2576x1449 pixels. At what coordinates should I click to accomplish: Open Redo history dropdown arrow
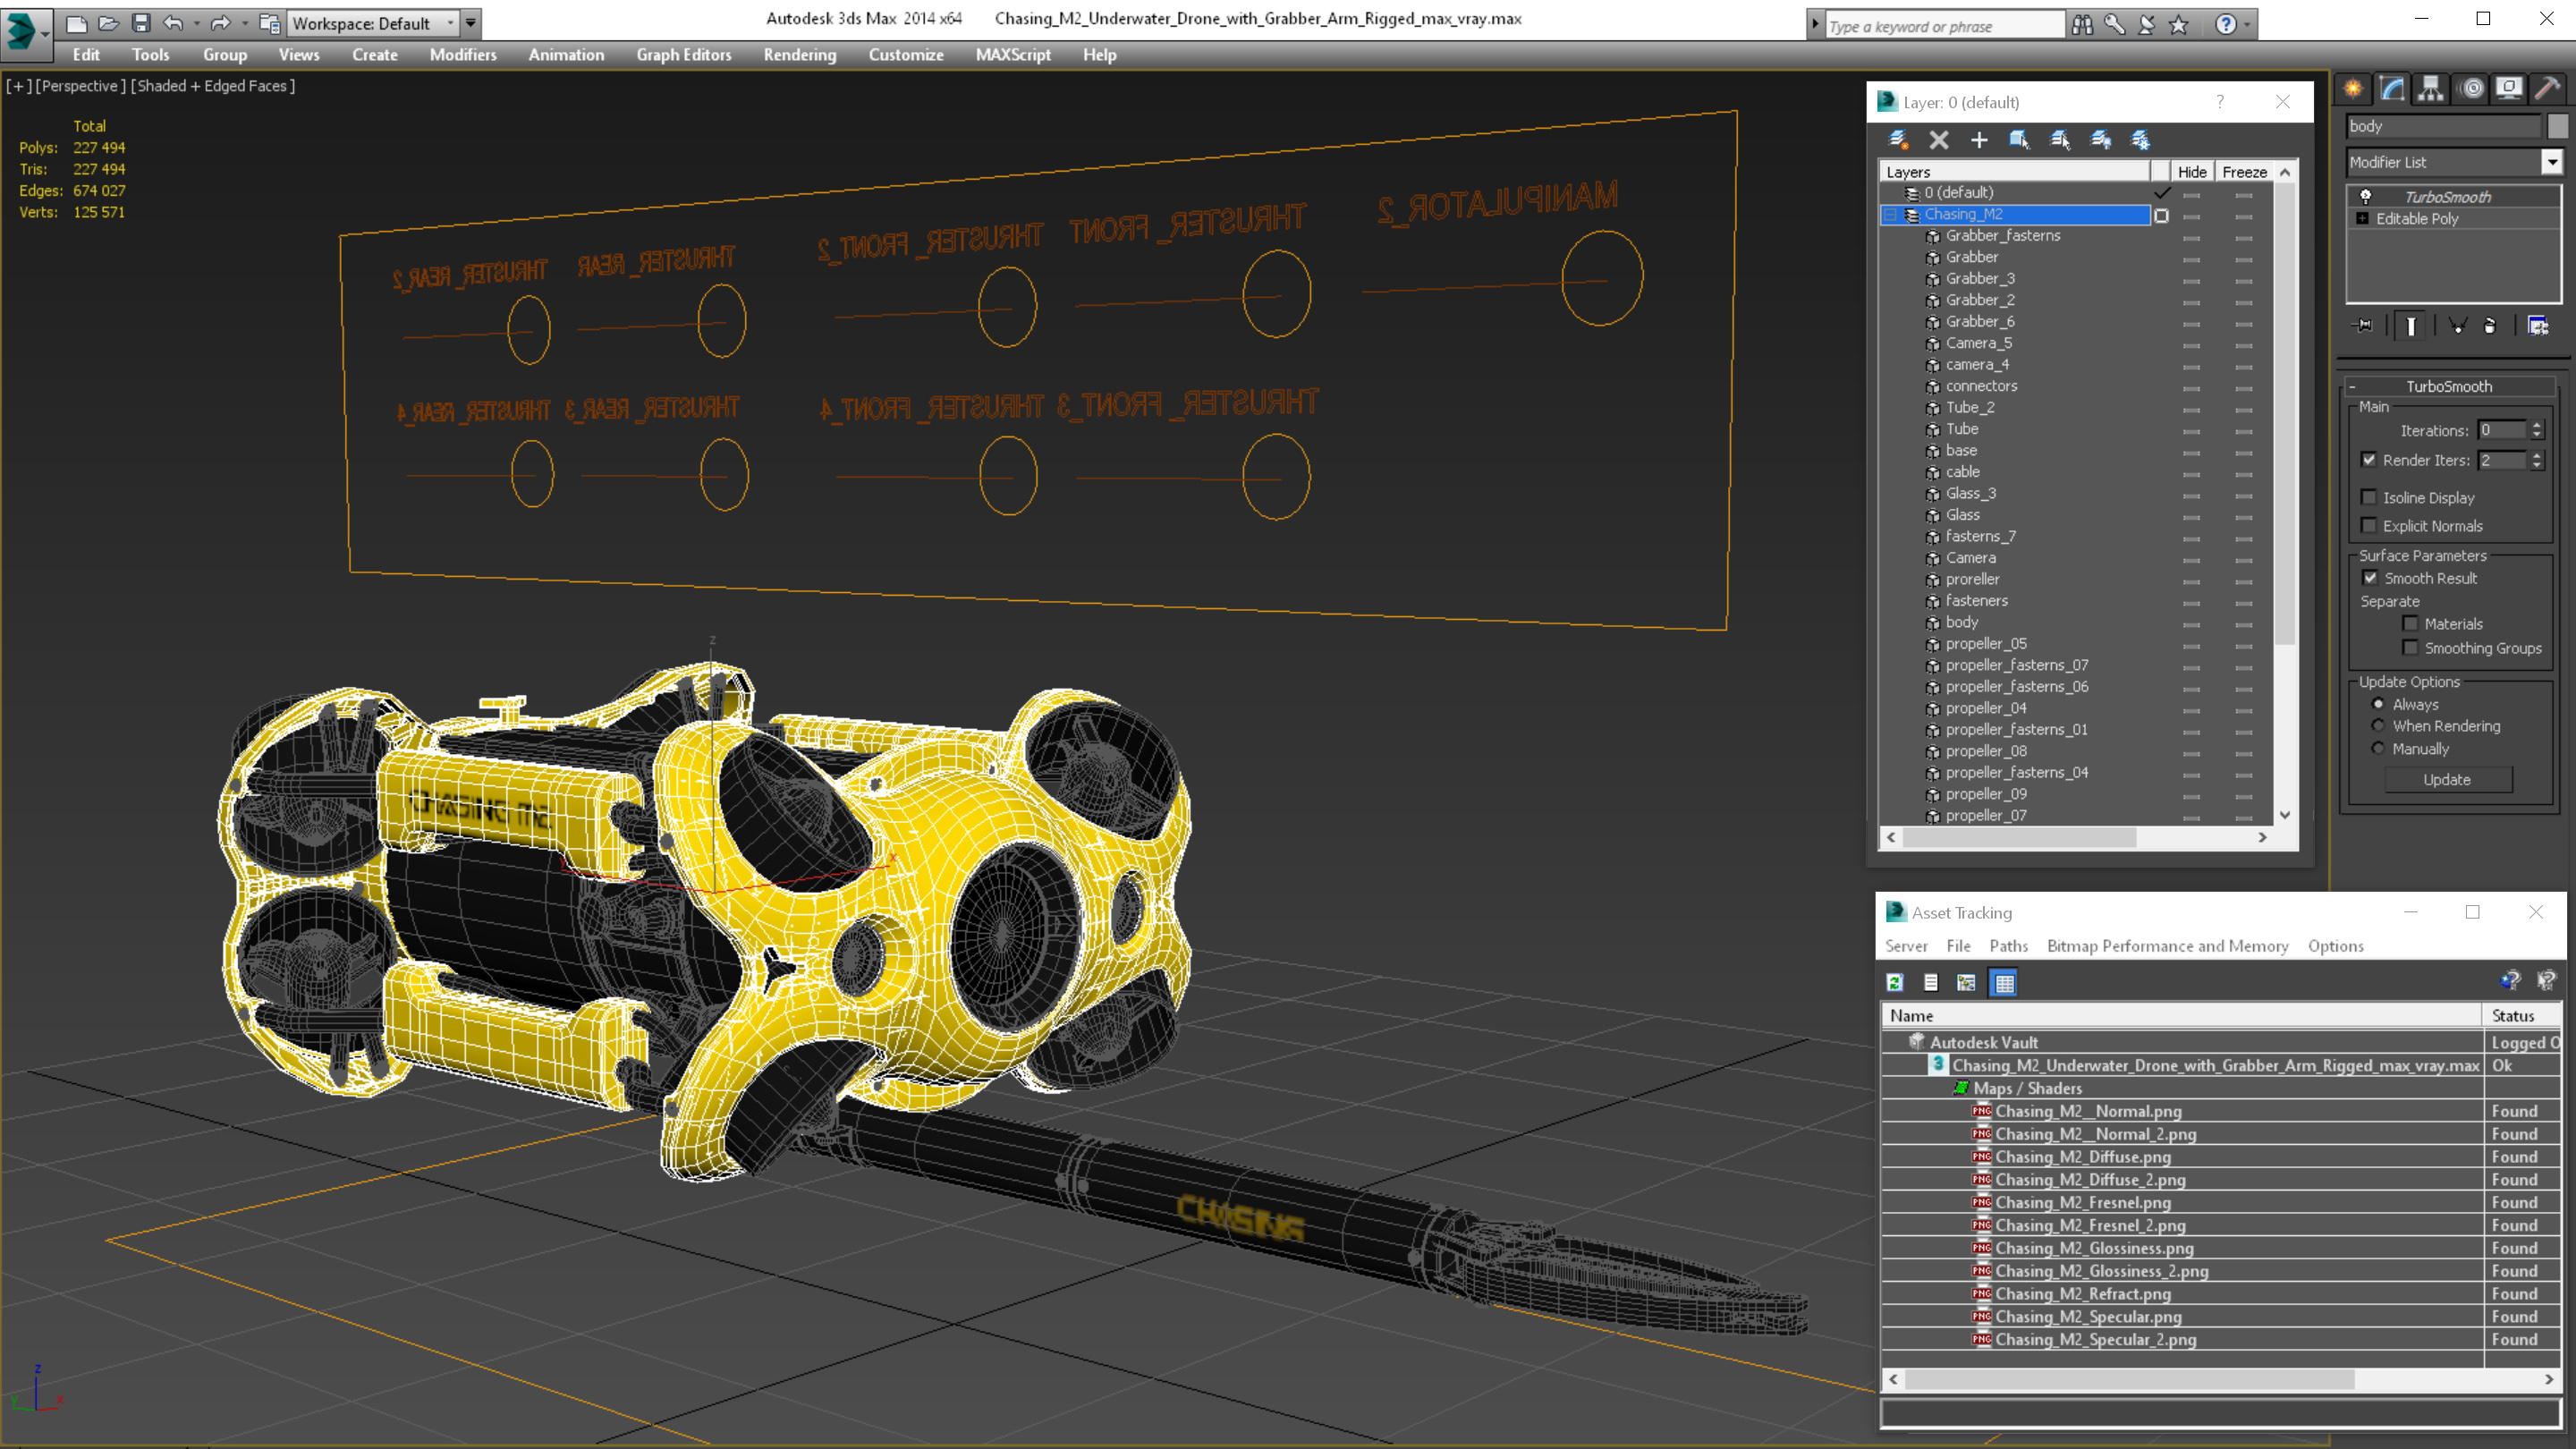click(x=244, y=23)
